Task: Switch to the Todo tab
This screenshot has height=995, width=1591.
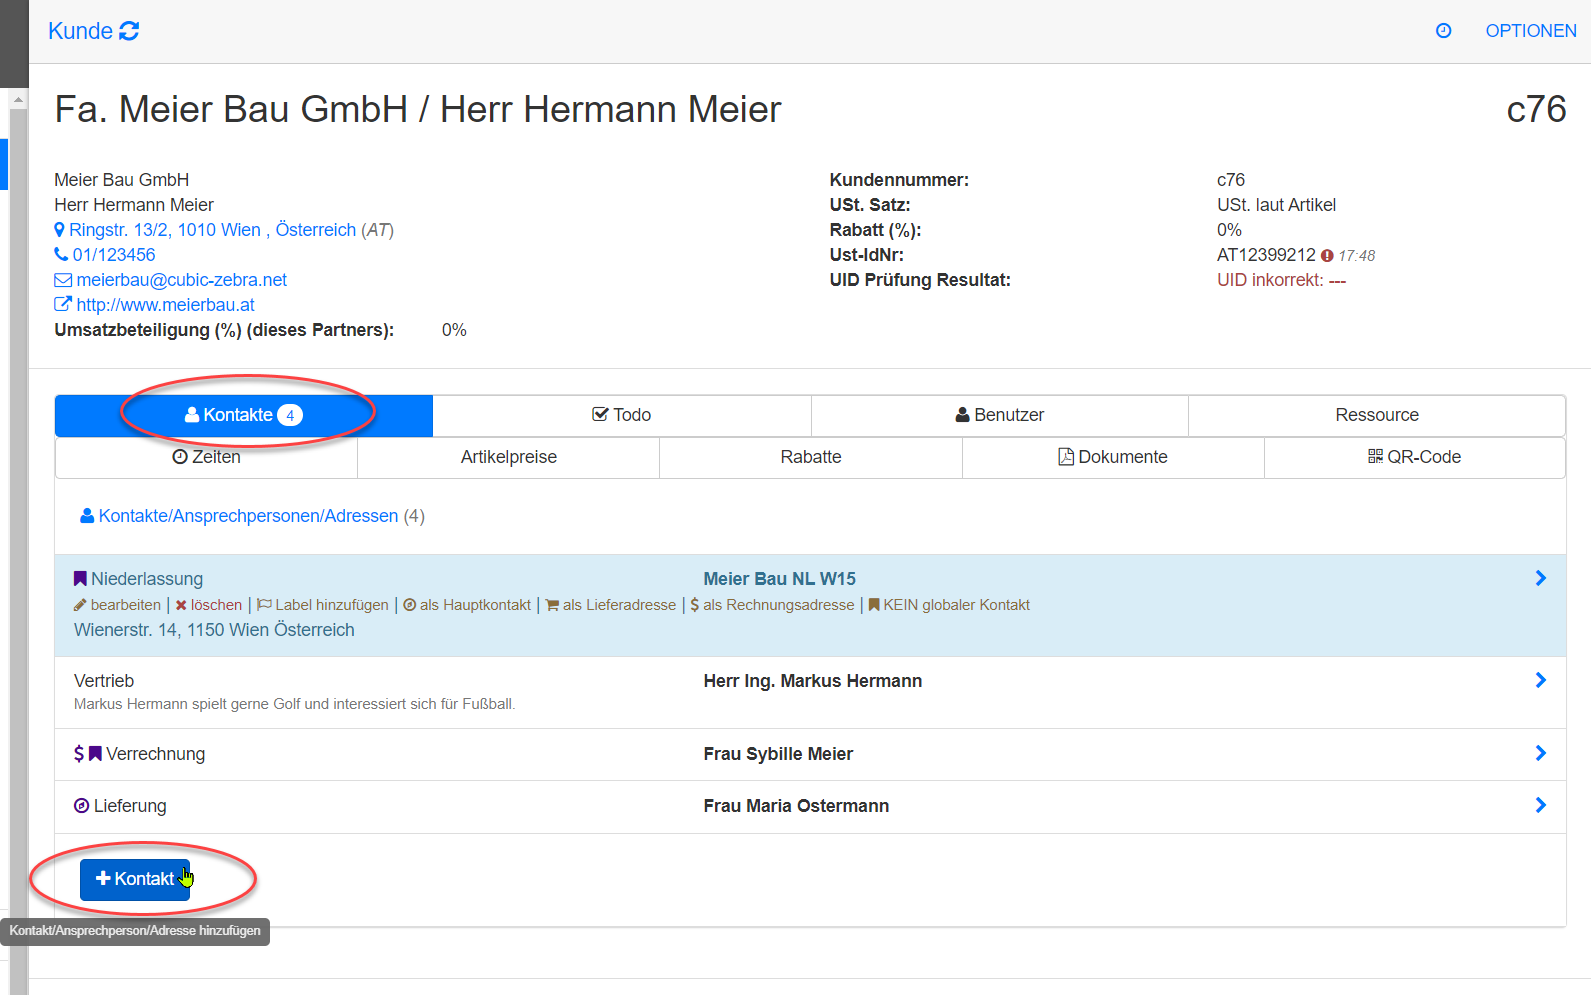Action: click(x=621, y=415)
